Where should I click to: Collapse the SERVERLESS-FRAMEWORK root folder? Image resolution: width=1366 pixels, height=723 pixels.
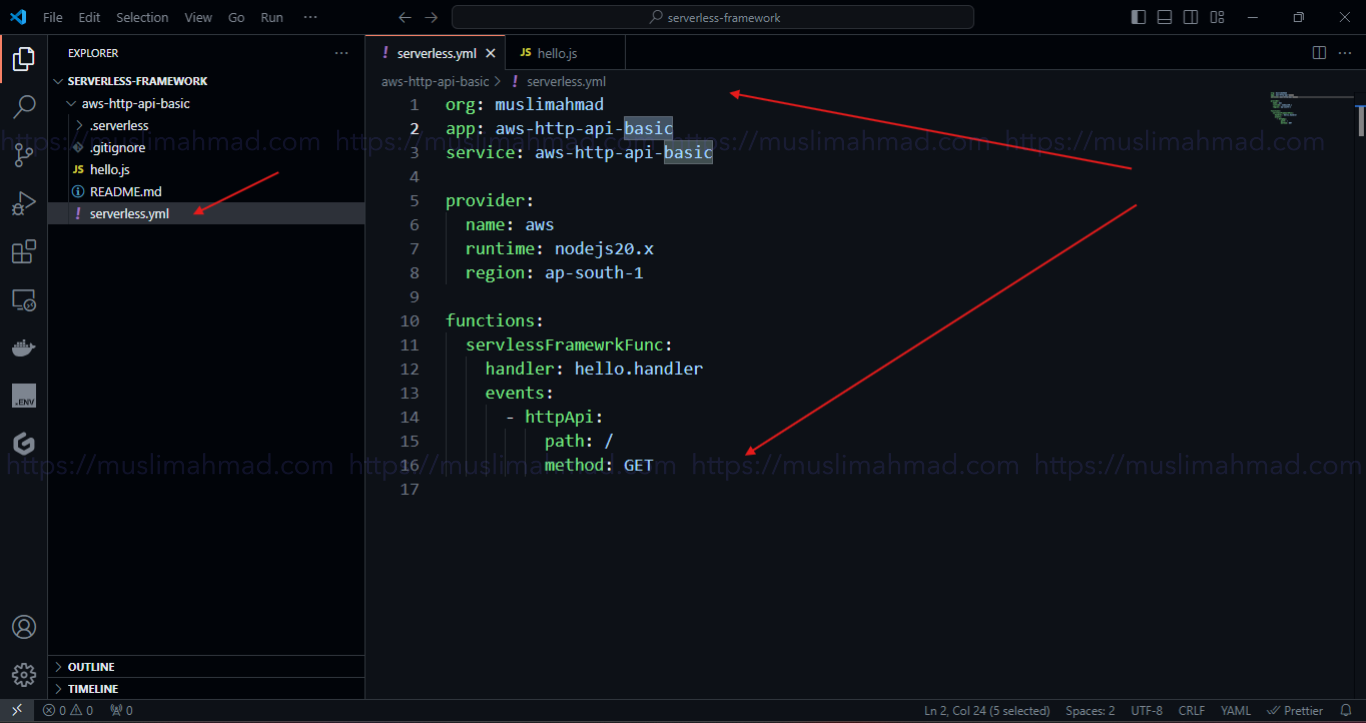206,81
